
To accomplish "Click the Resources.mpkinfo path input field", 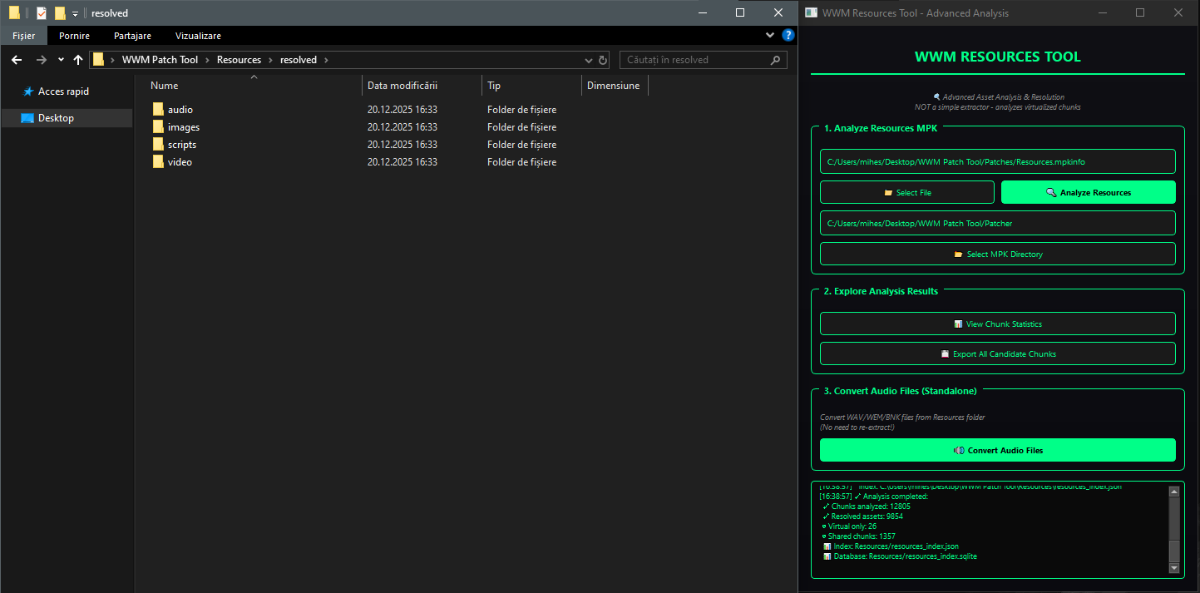I will click(997, 161).
